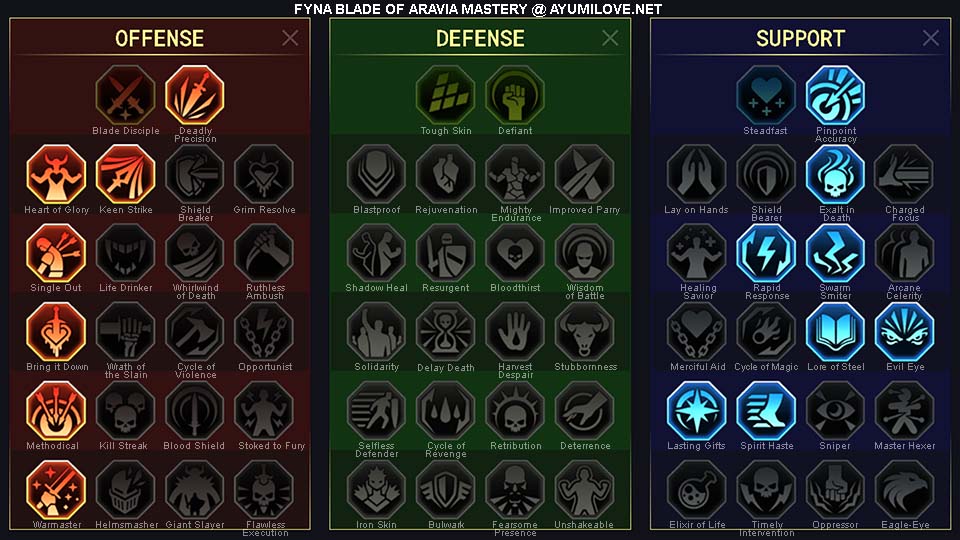Image resolution: width=960 pixels, height=540 pixels.
Task: Select the Lasting Gifts mastery
Action: 696,411
